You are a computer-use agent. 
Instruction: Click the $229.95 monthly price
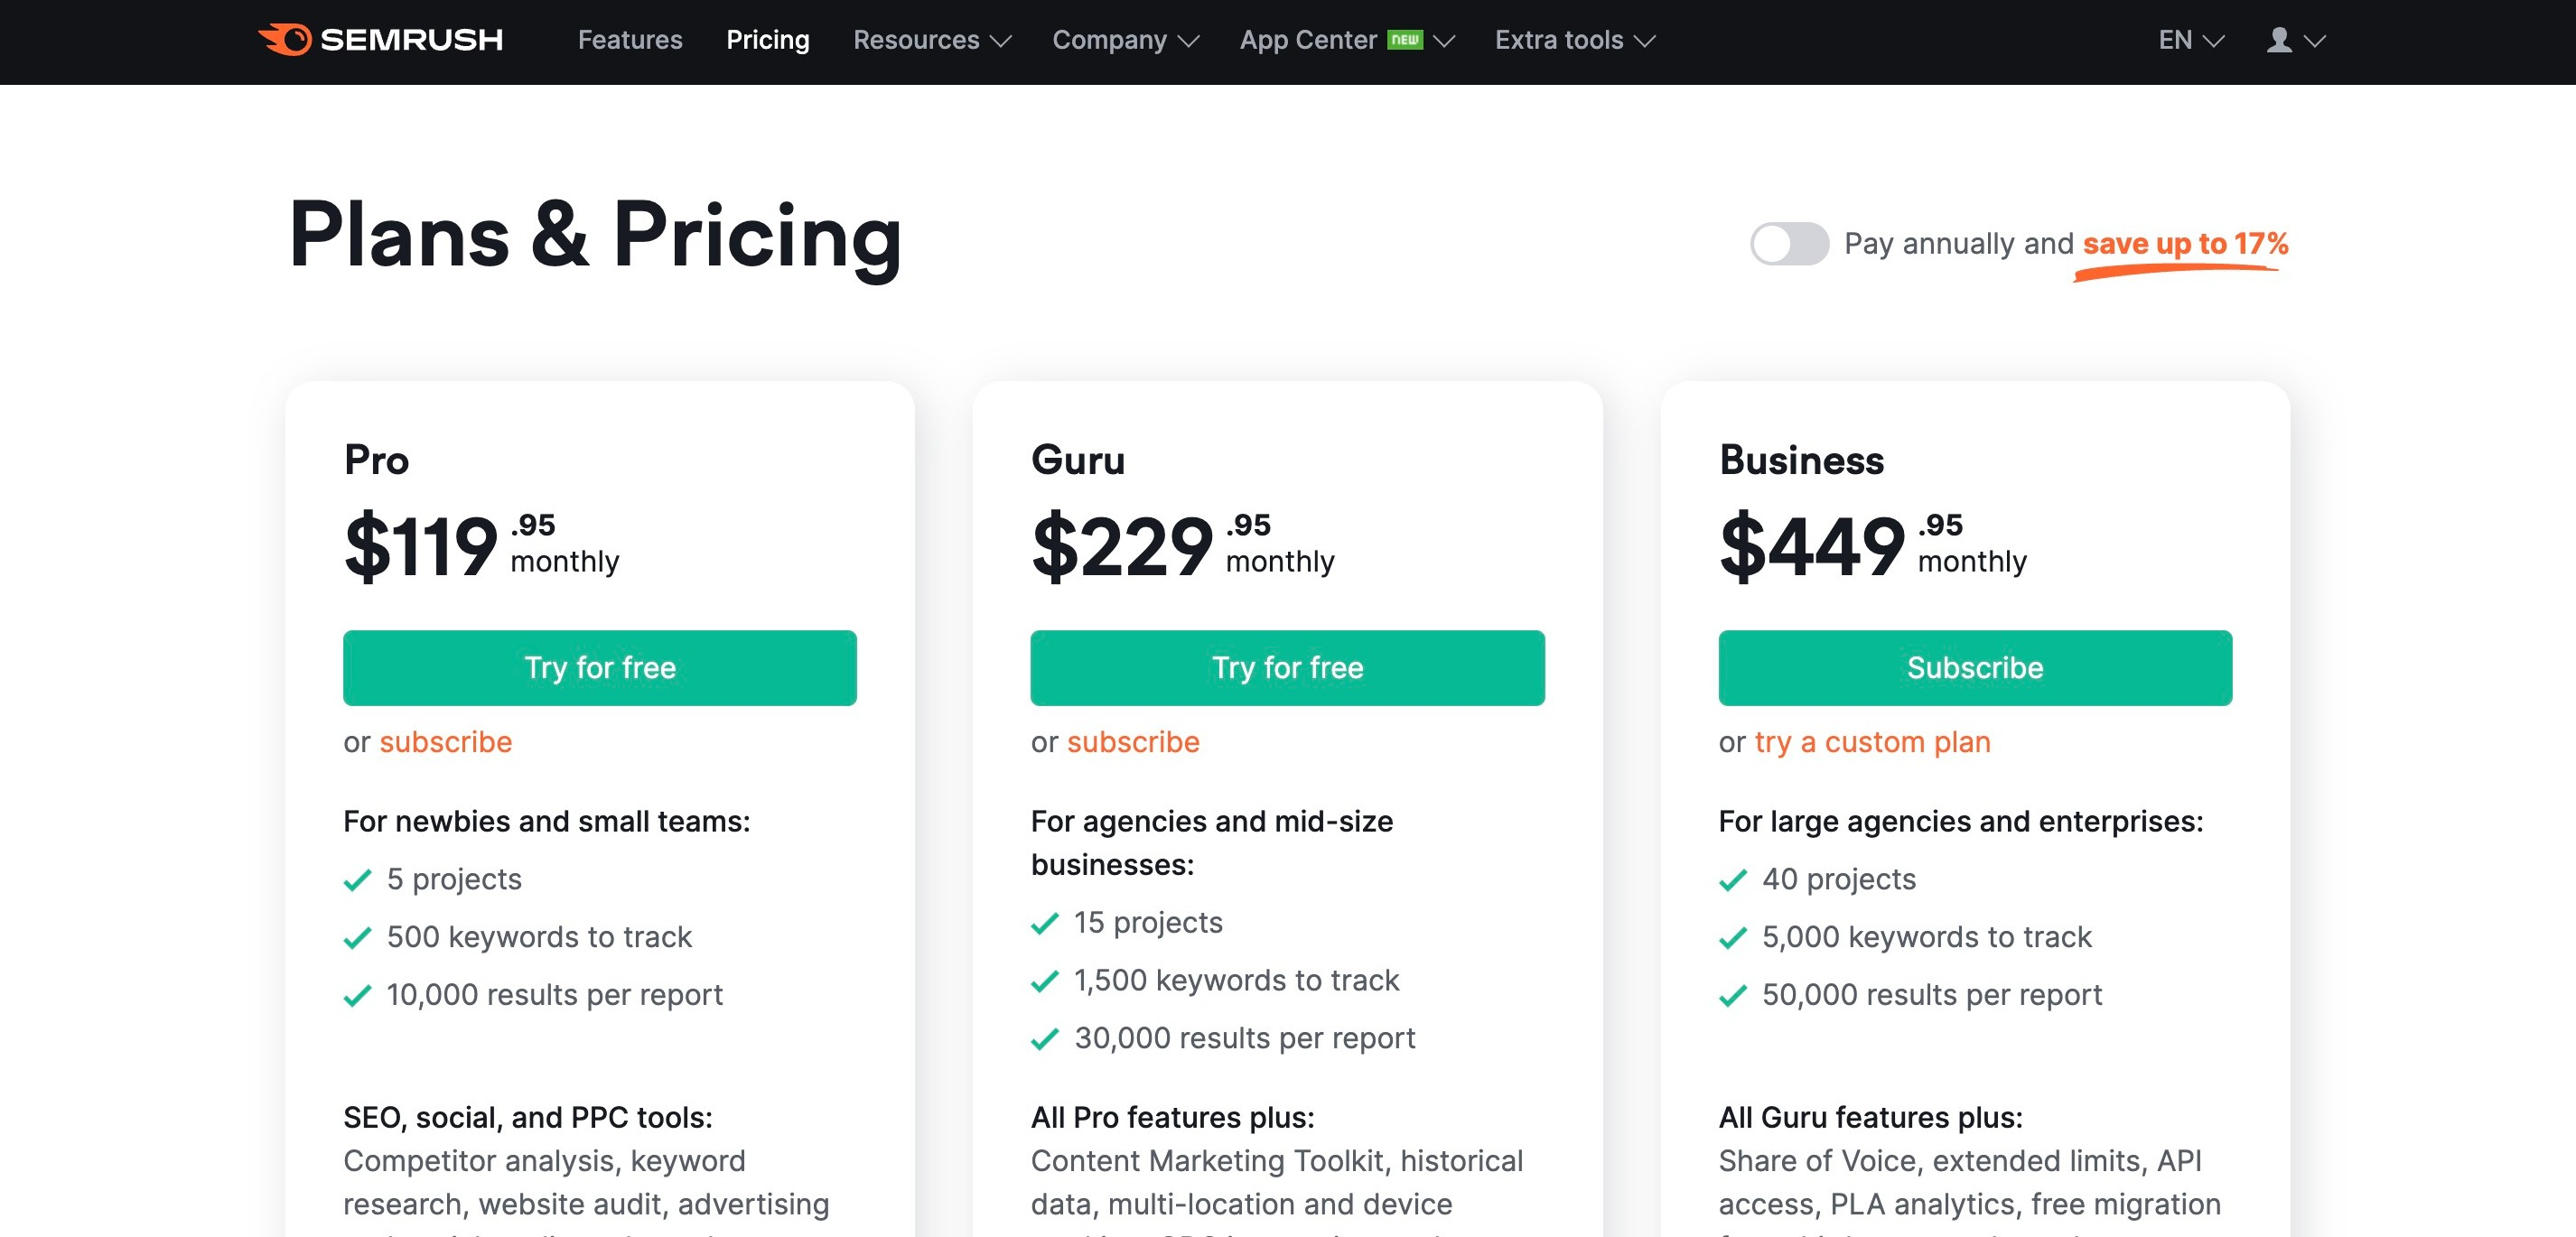pyautogui.click(x=1183, y=545)
